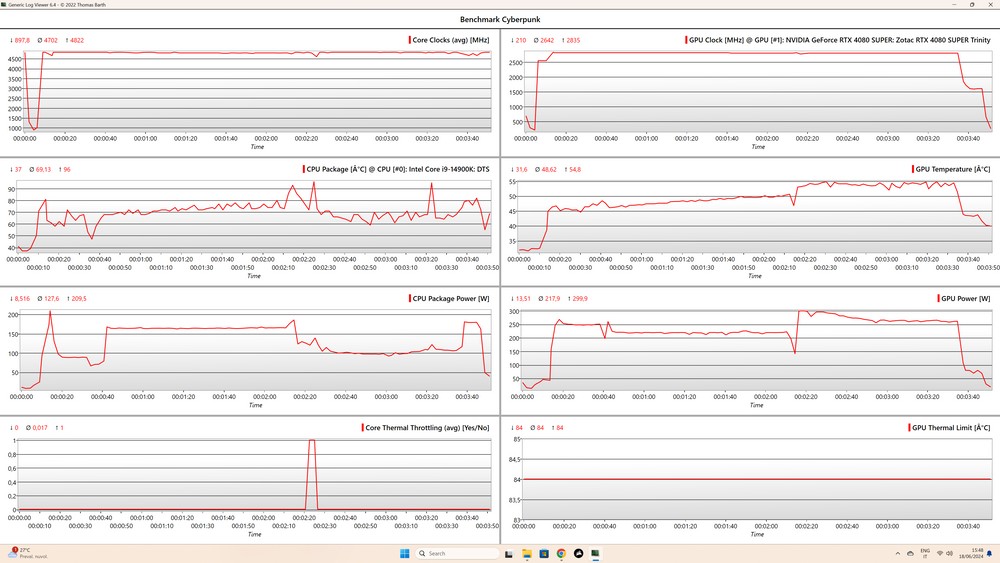Switch to Google Chrome in the taskbar
Screen dimensions: 1000x563
click(x=561, y=553)
